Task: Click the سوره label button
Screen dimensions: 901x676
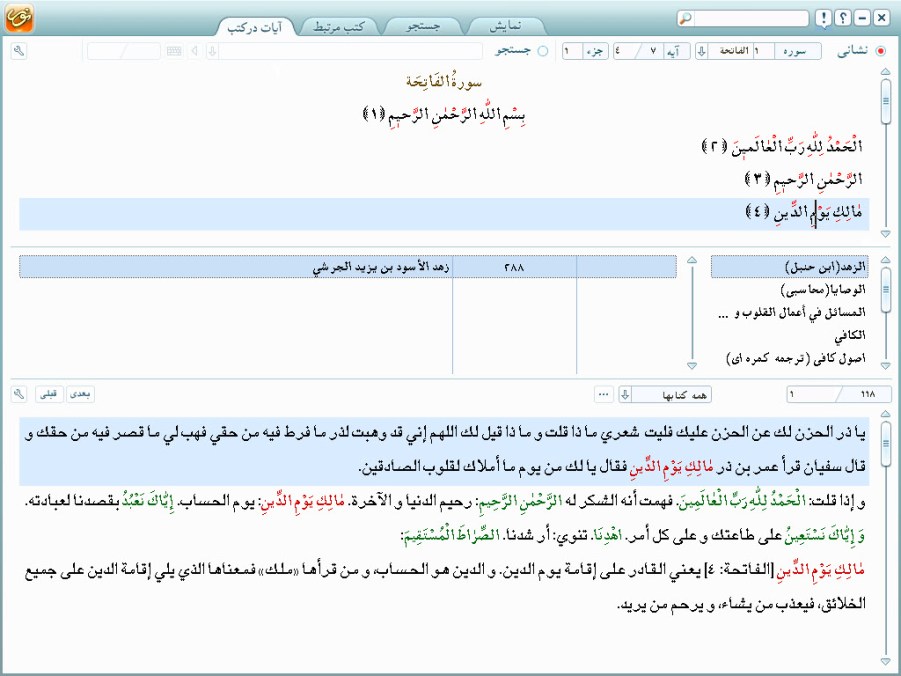Action: (x=798, y=51)
